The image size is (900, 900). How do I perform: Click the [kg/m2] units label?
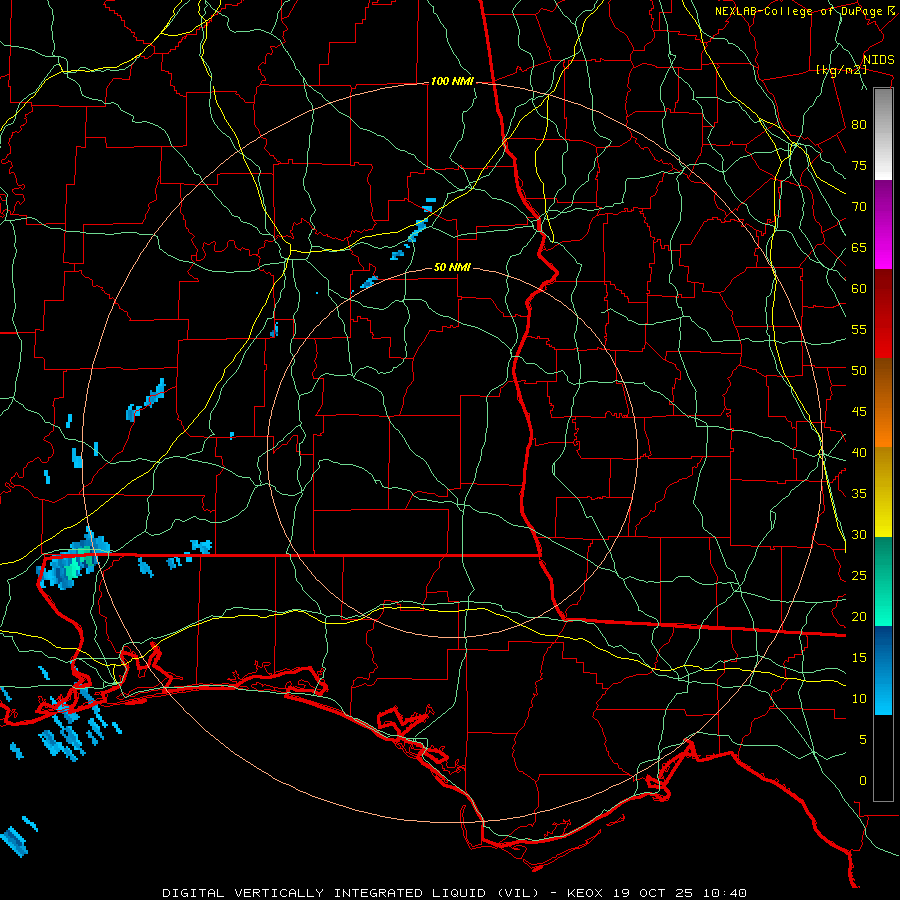[841, 70]
